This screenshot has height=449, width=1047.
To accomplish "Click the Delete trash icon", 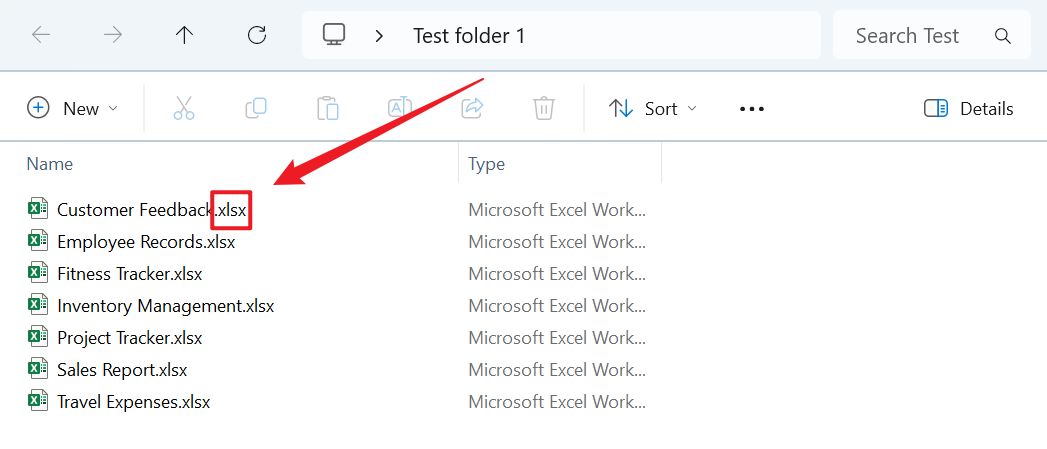I will pos(544,108).
